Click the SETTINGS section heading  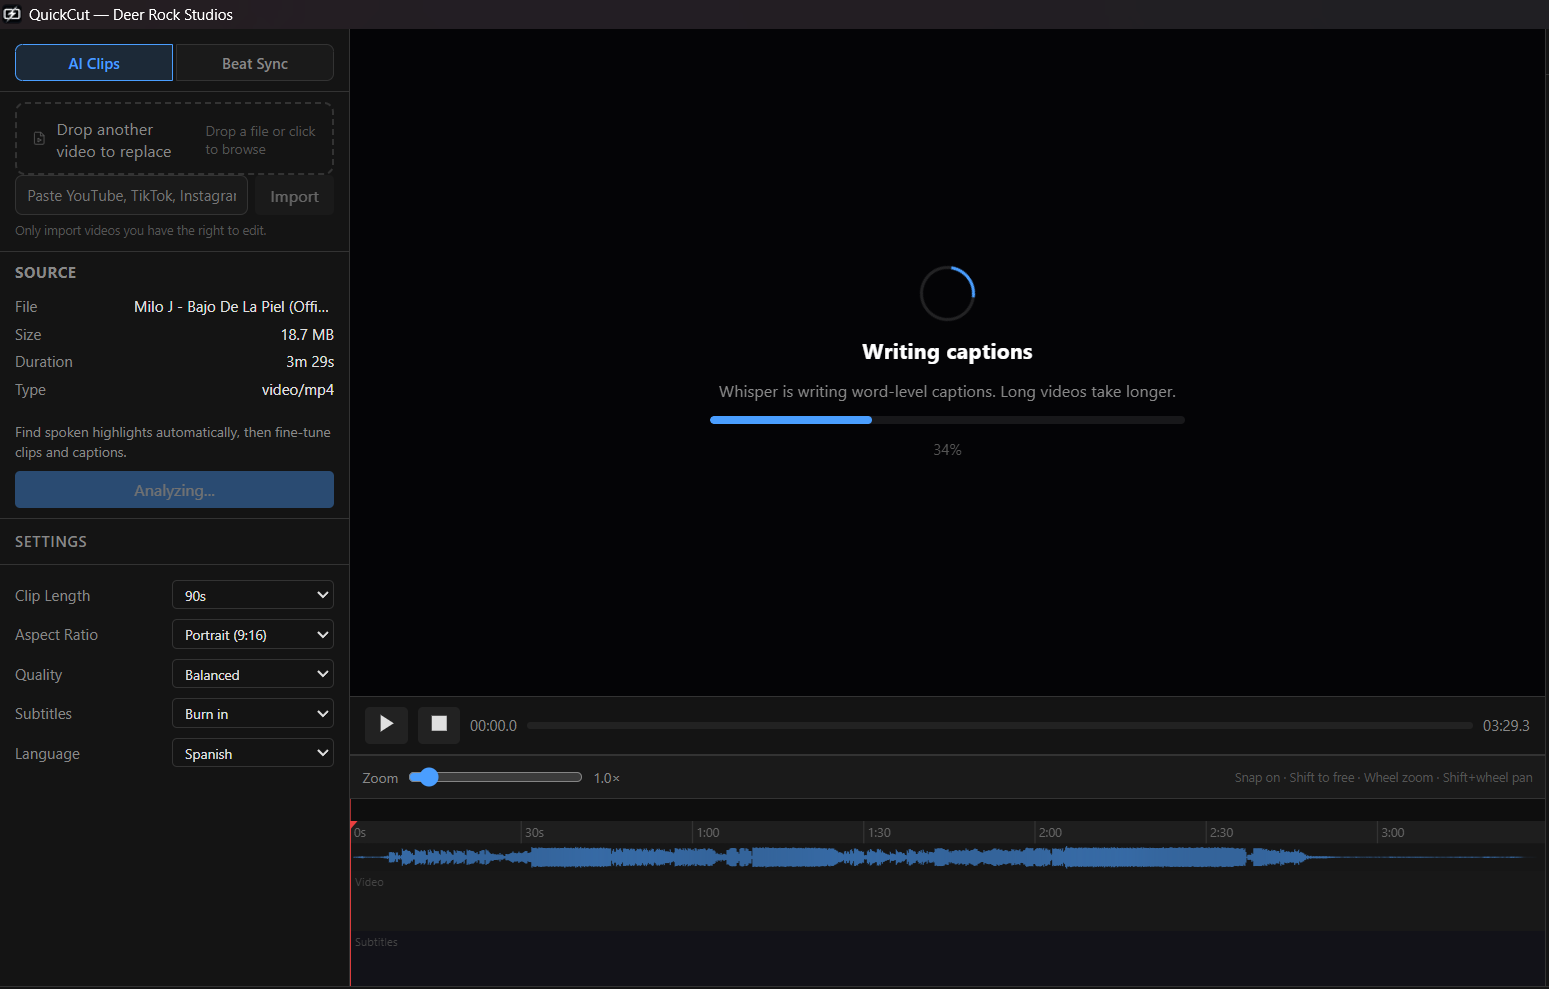coord(51,542)
